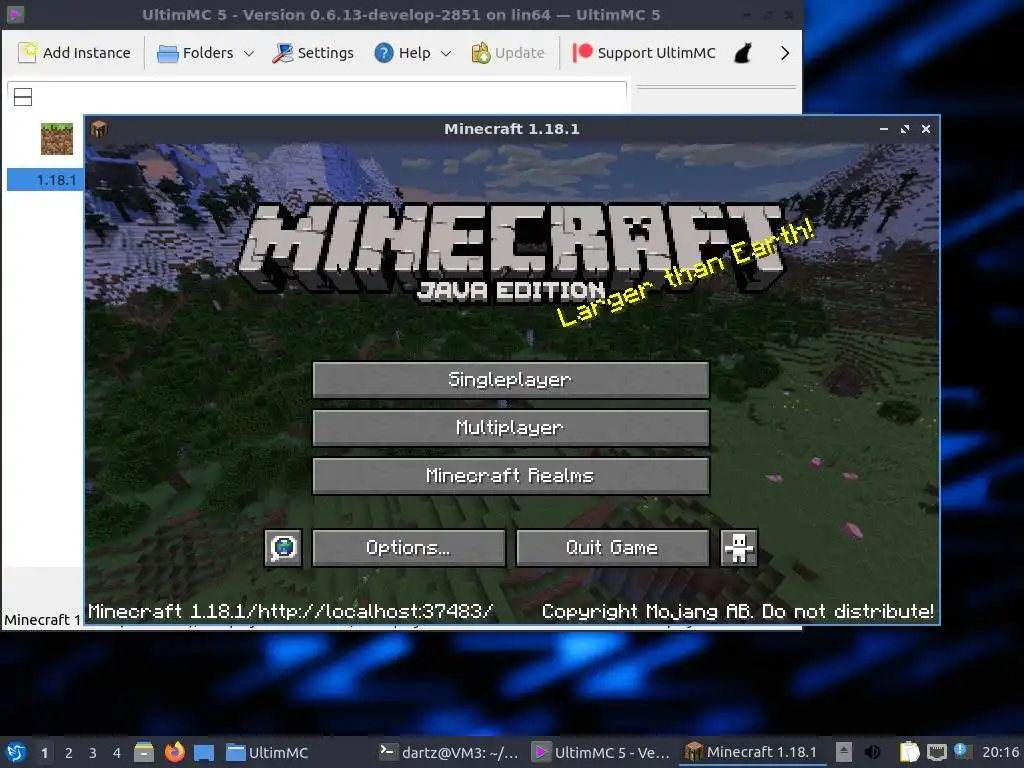1024x768 pixels.
Task: Collapse the instance group toggle icon
Action: [23, 97]
